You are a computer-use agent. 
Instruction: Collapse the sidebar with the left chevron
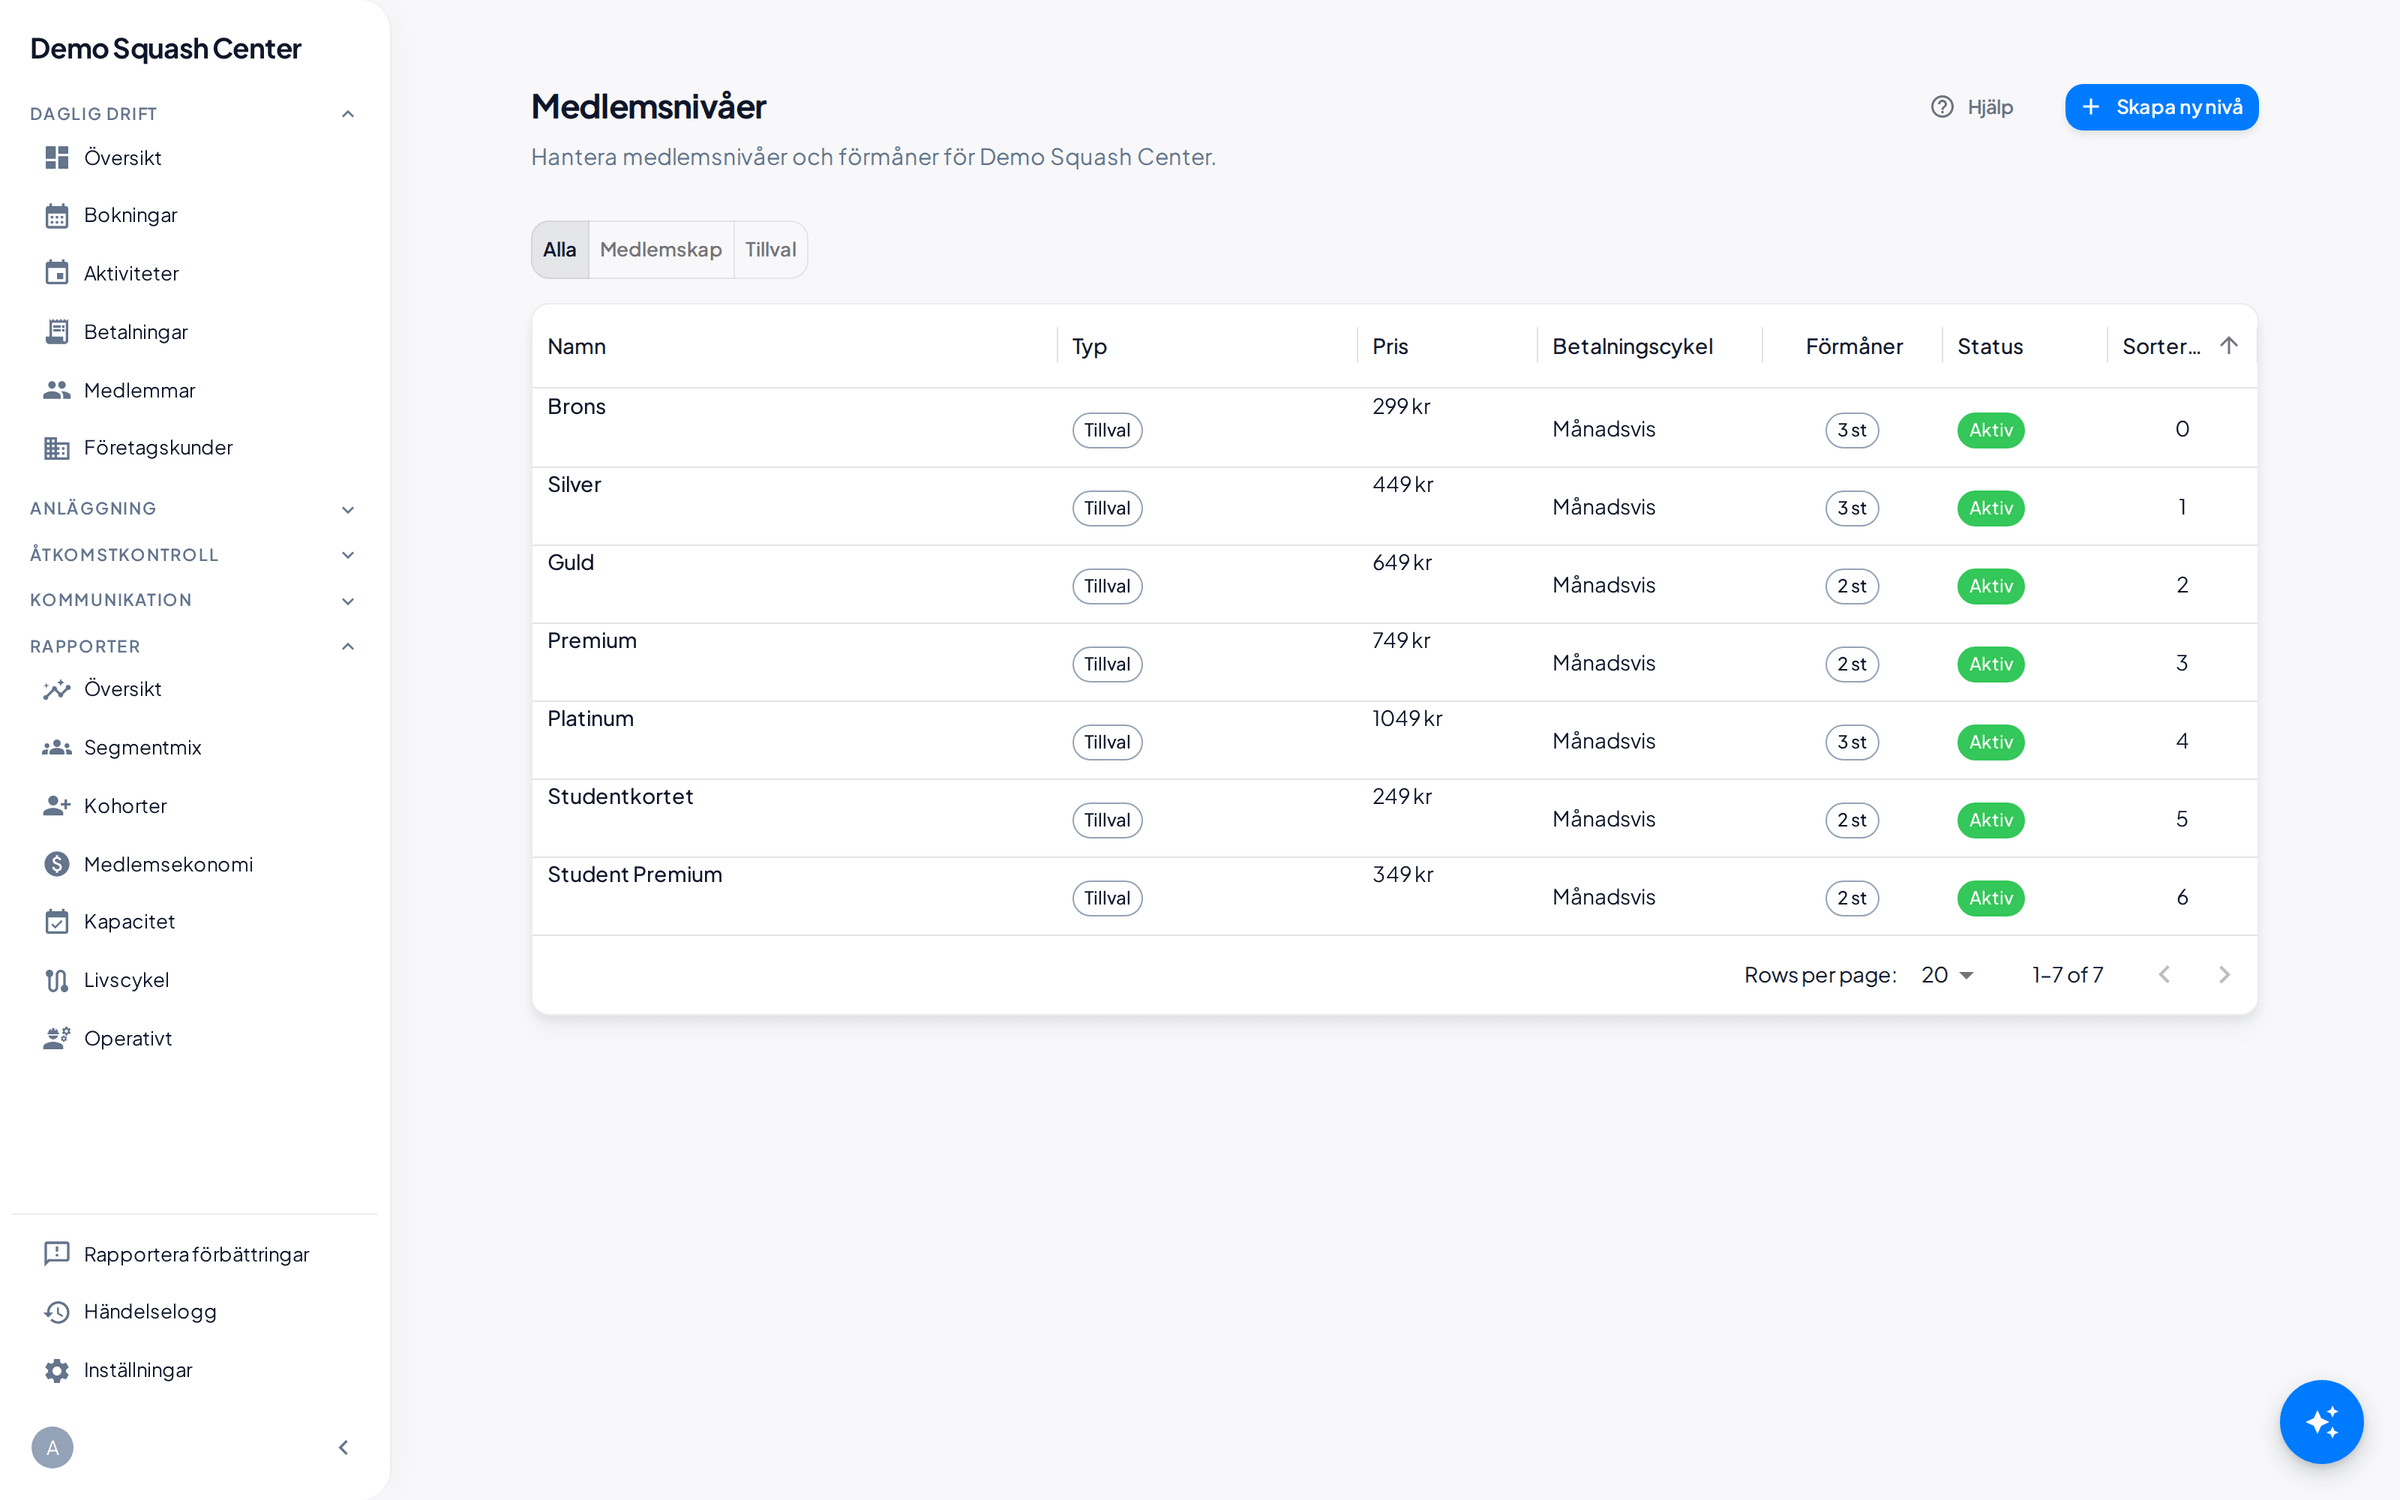[x=343, y=1447]
